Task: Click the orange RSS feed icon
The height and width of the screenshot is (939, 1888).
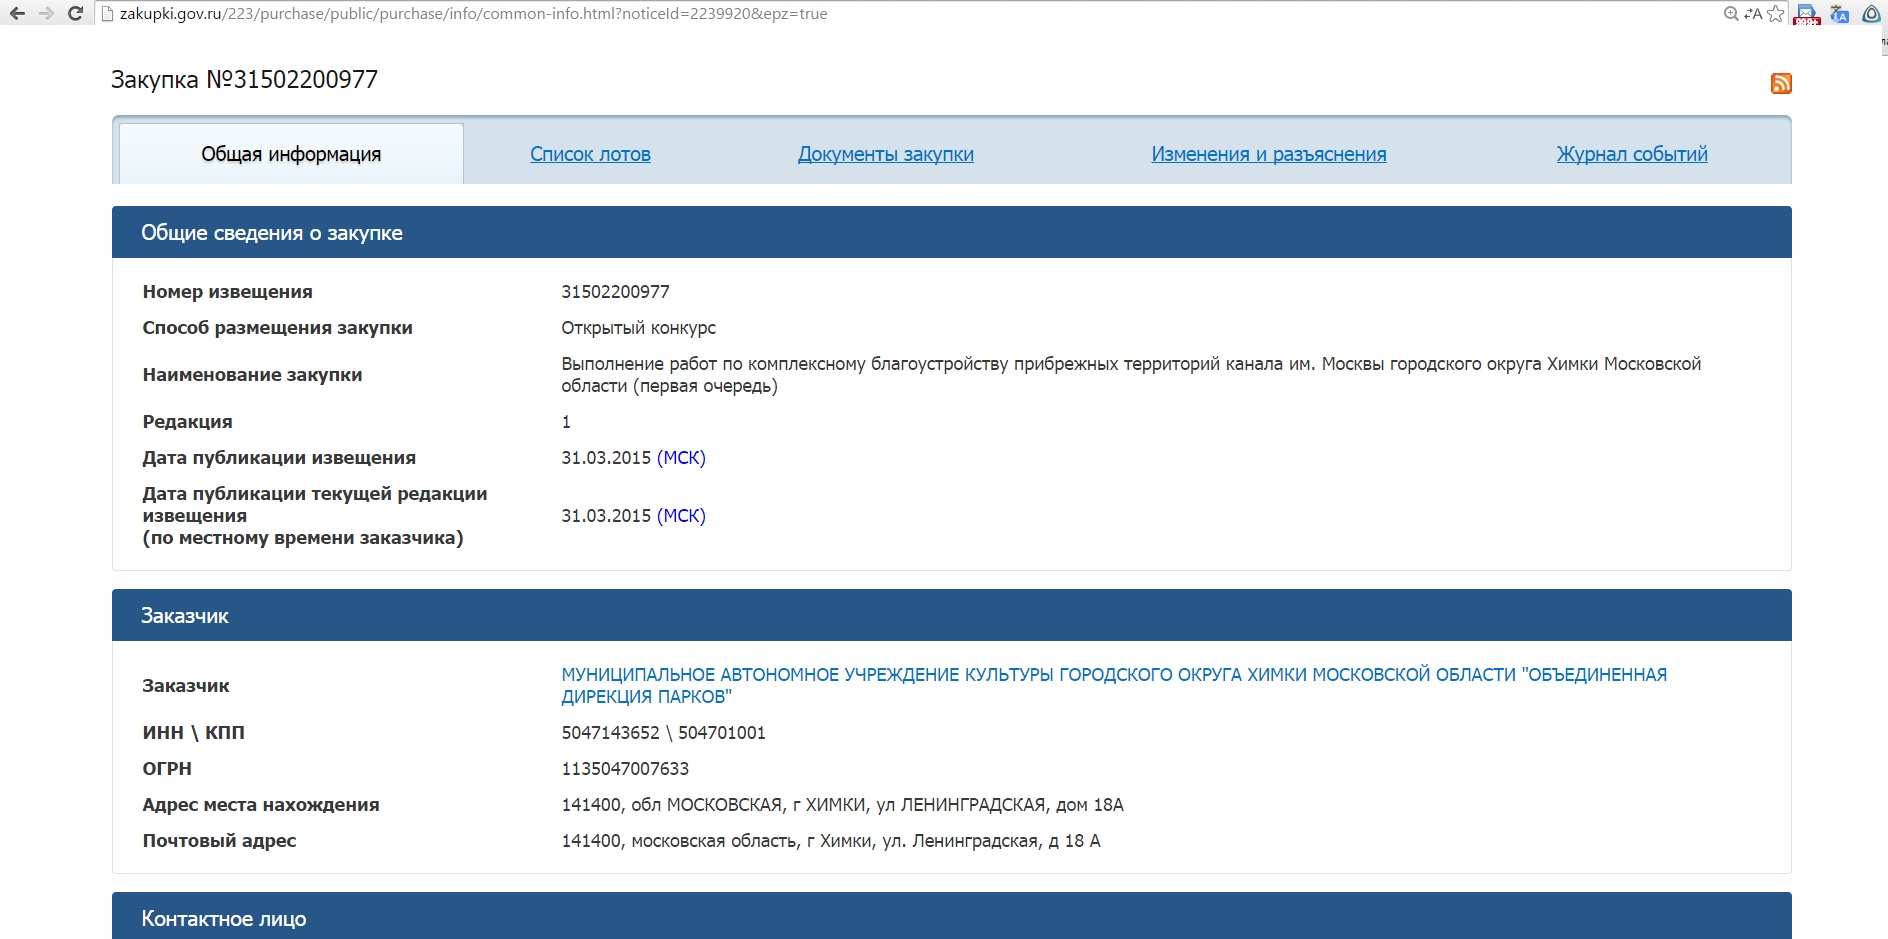Action: pyautogui.click(x=1780, y=83)
